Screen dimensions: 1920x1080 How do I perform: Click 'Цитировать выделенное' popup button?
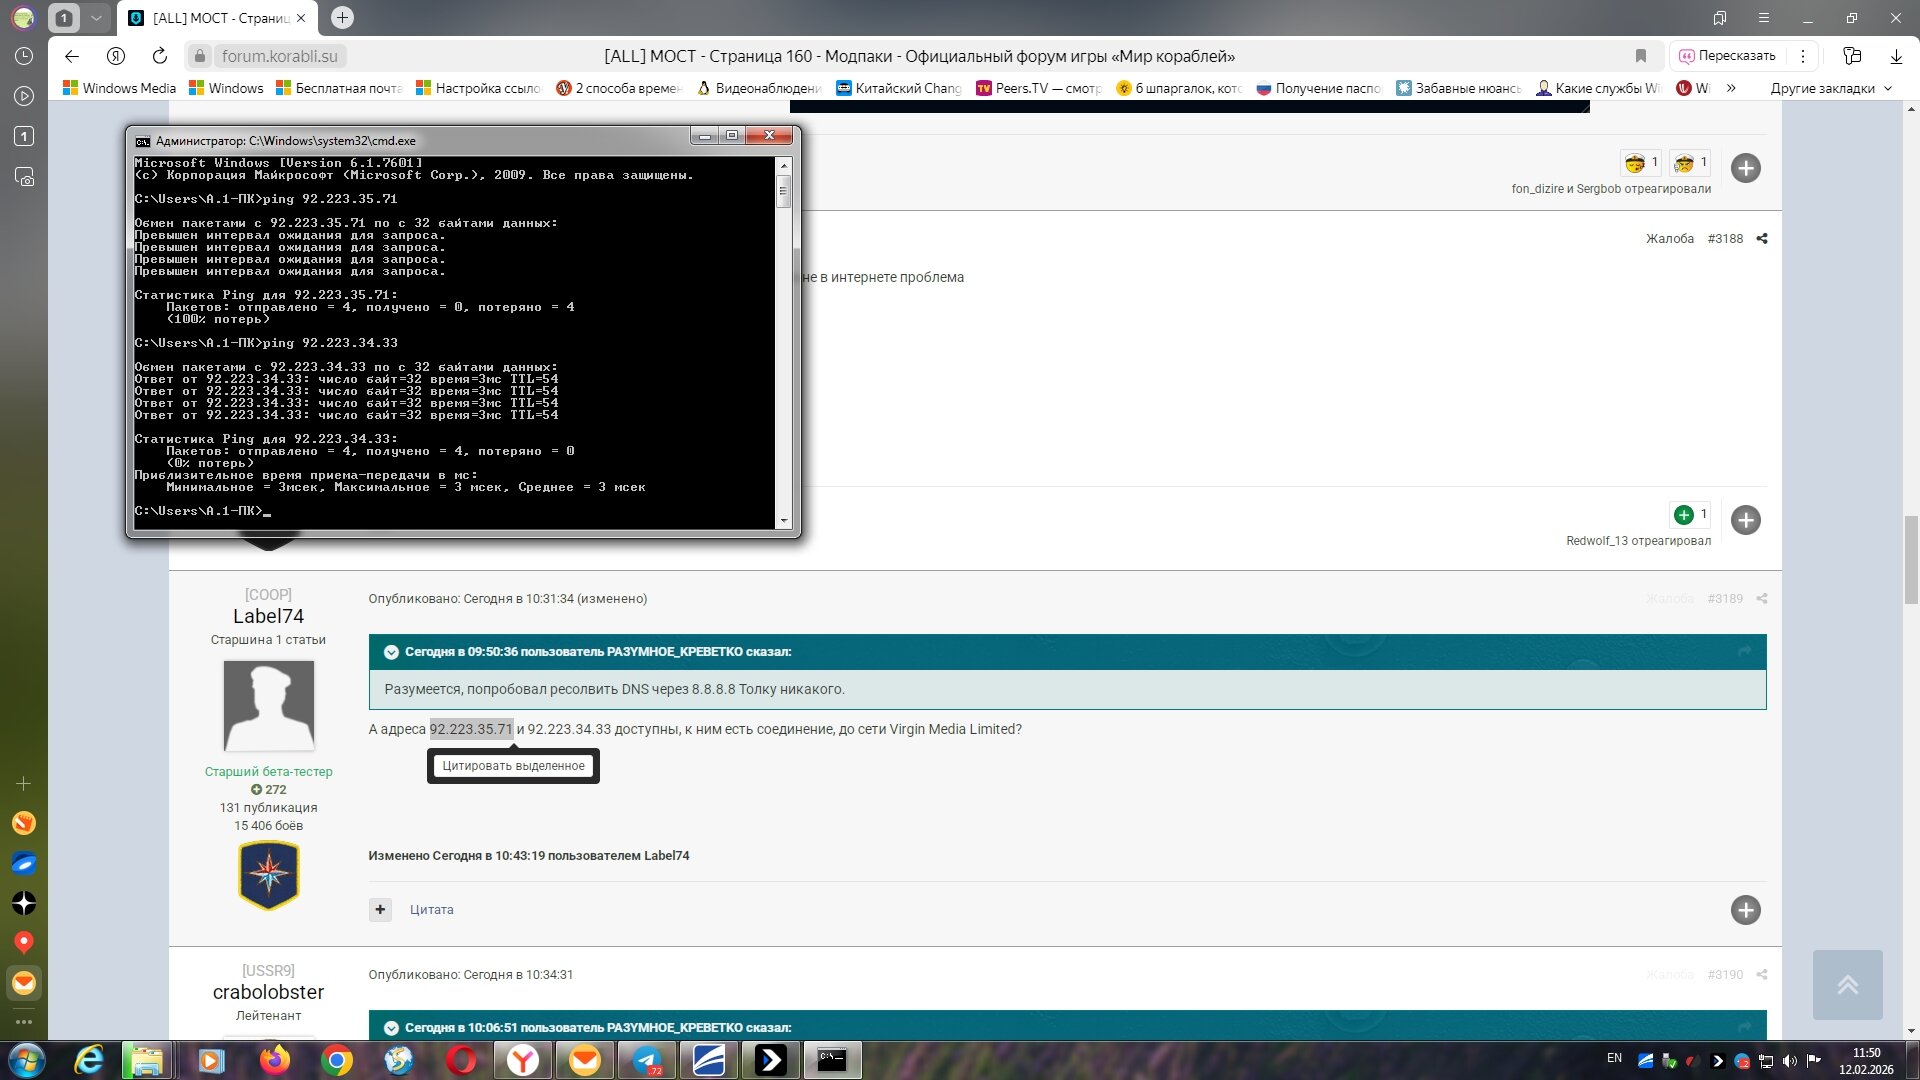click(x=513, y=766)
